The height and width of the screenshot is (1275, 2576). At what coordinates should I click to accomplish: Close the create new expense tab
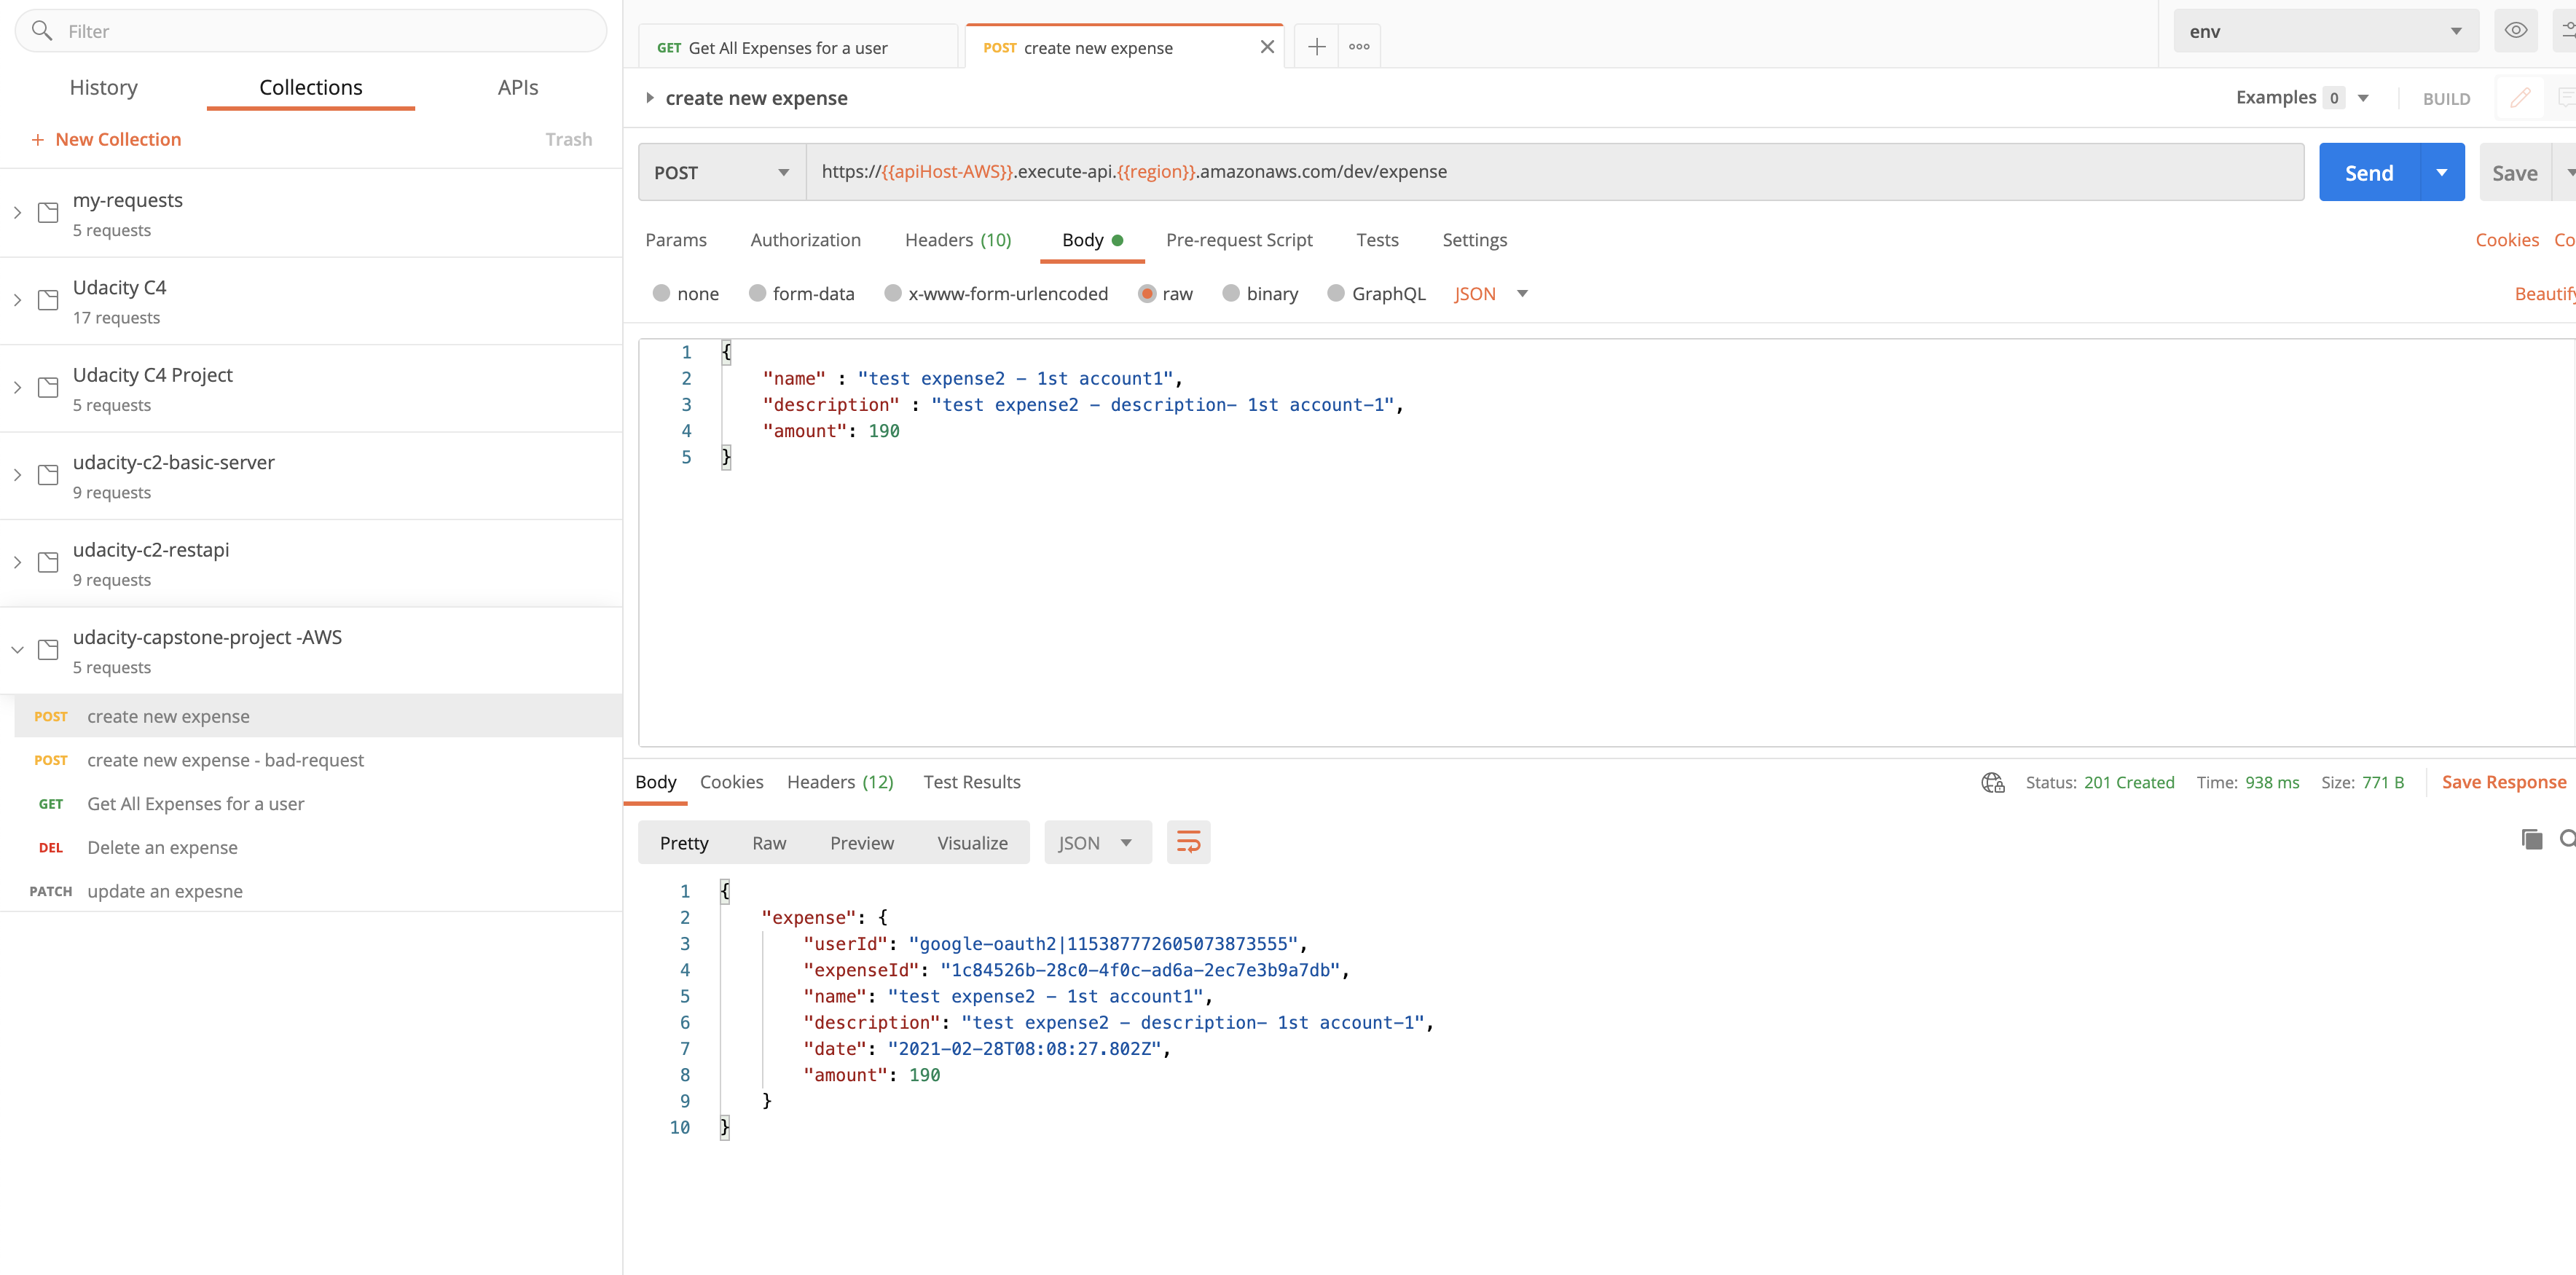[x=1267, y=47]
